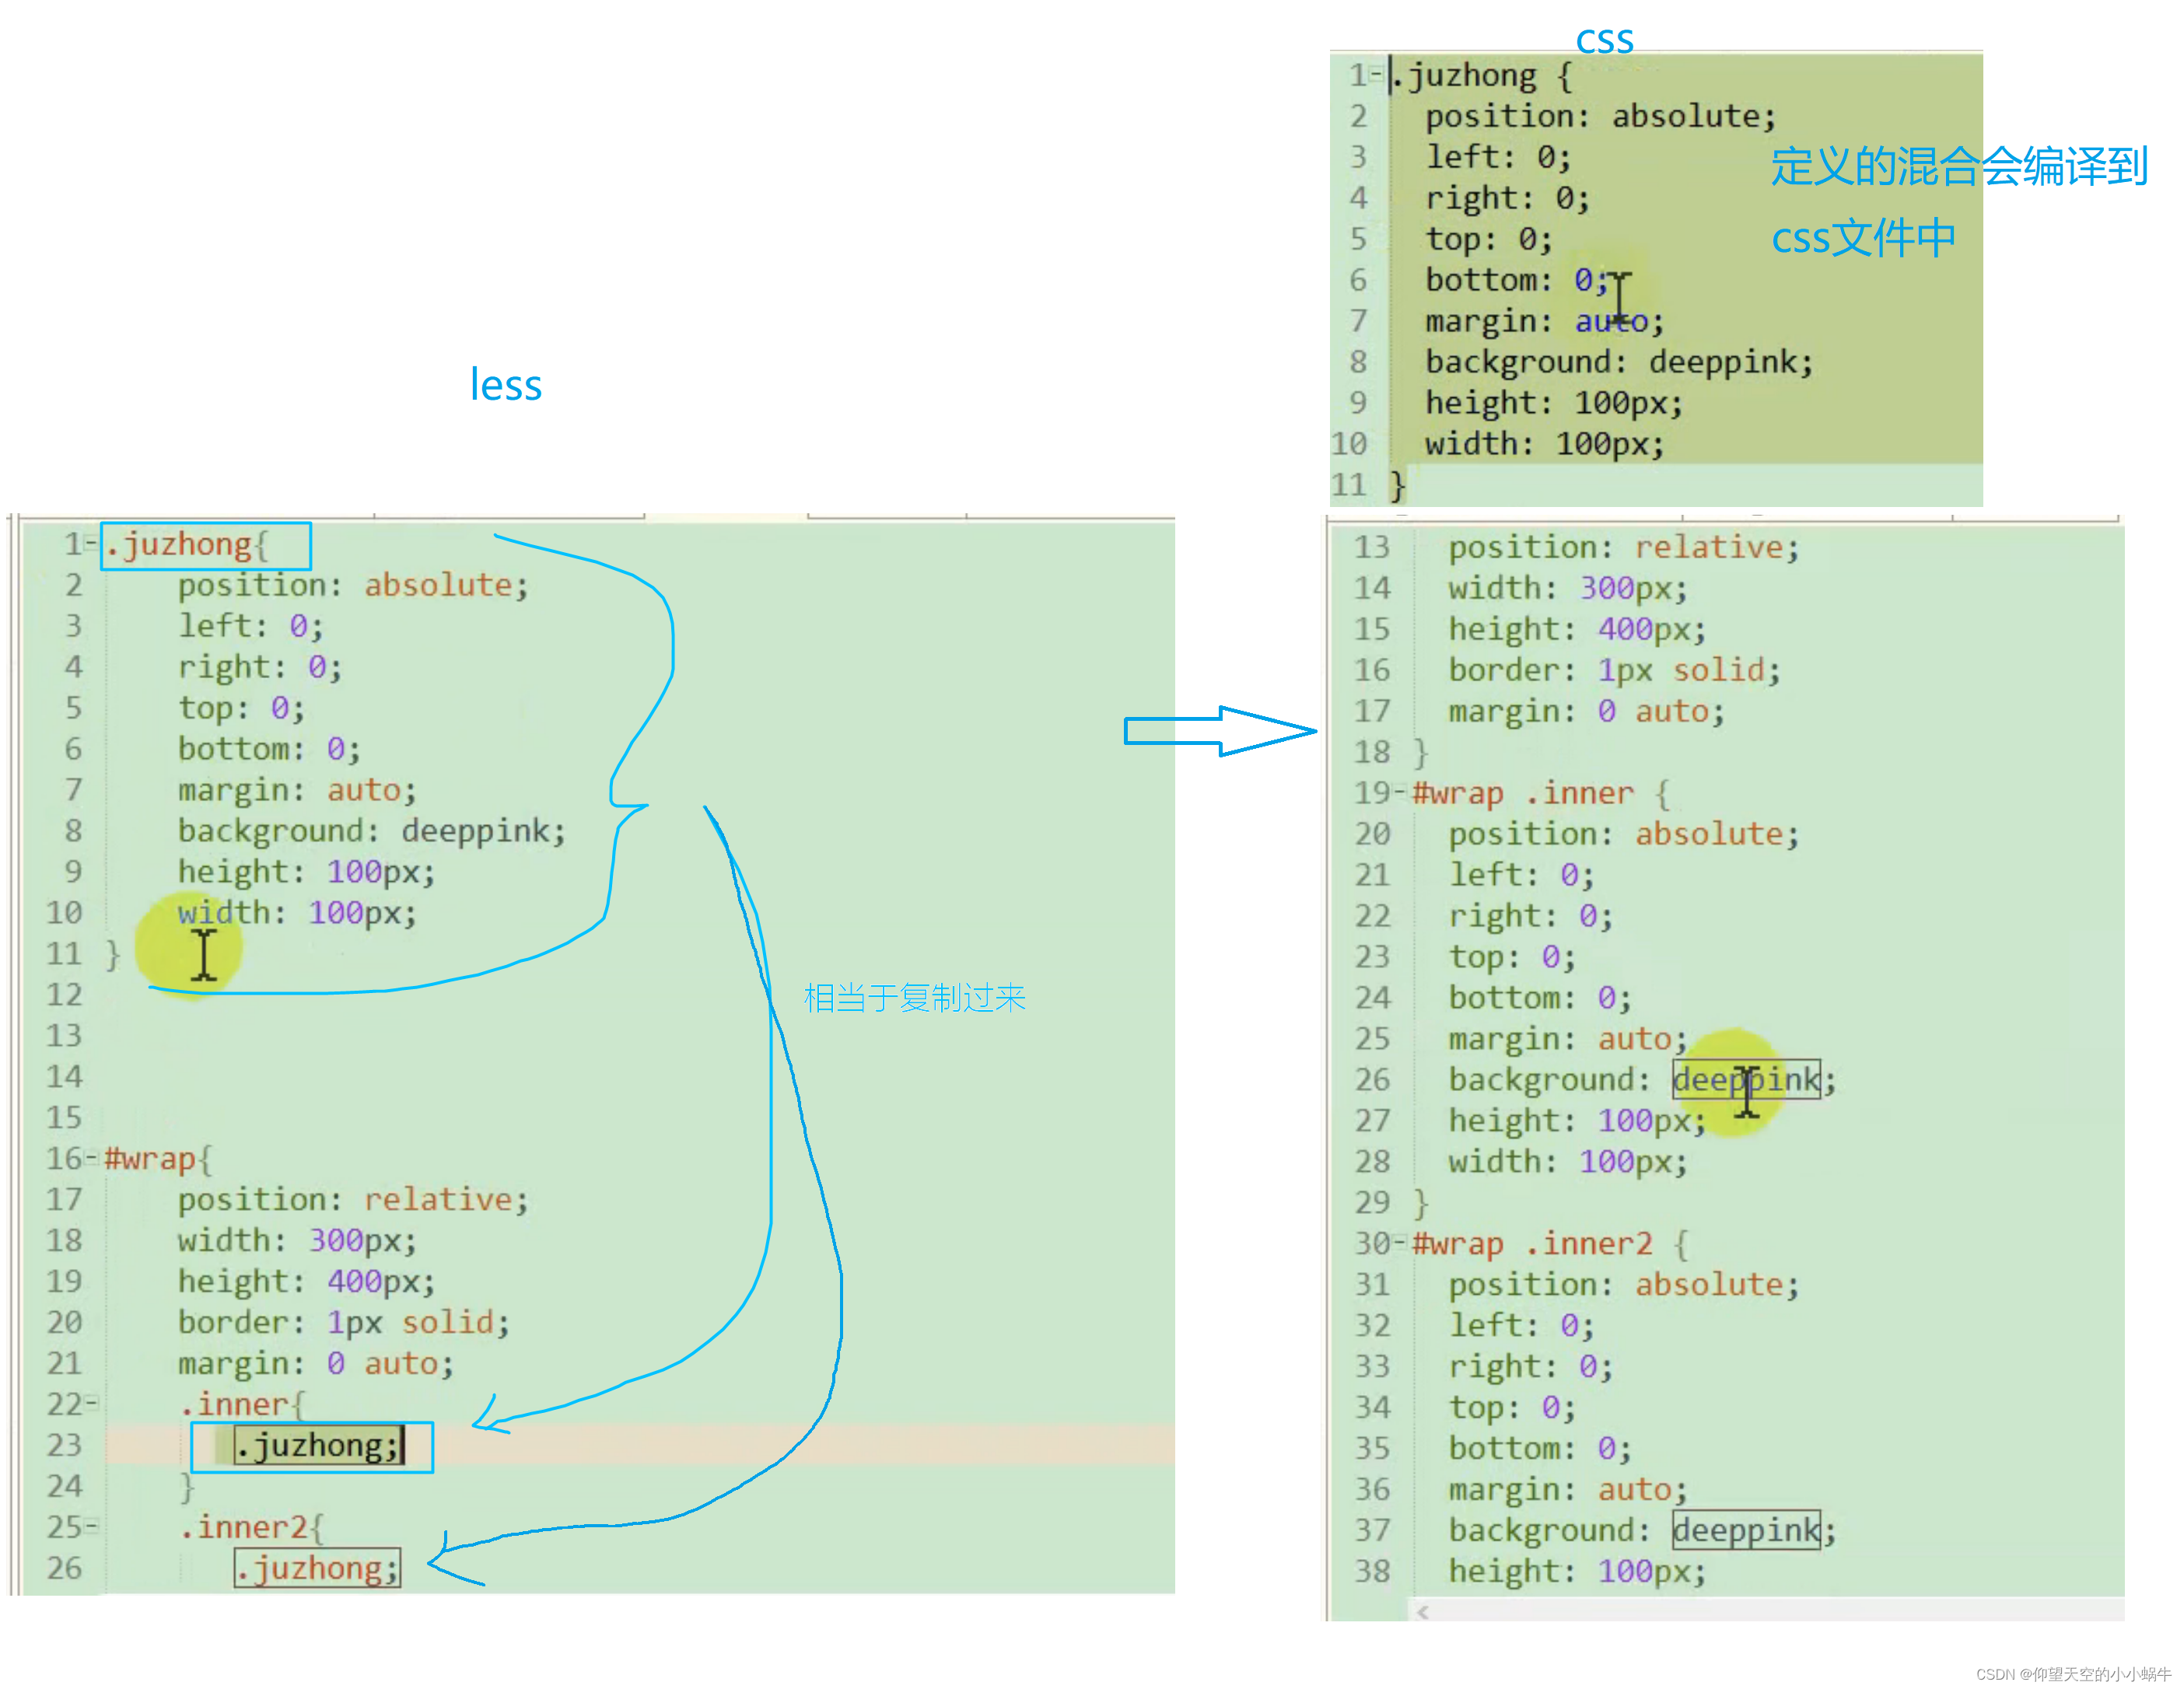
Task: Click 'margin: auto;' on less line 7
Action: click(x=297, y=789)
